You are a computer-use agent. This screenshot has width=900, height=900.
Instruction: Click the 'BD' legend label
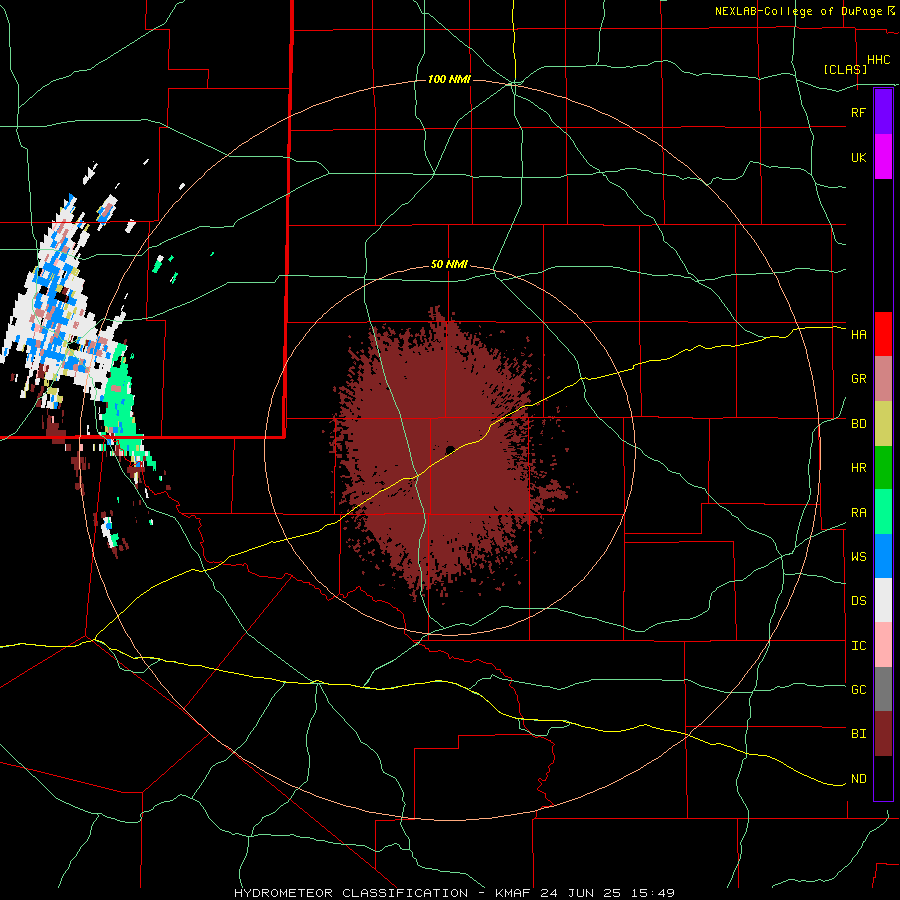tap(858, 424)
